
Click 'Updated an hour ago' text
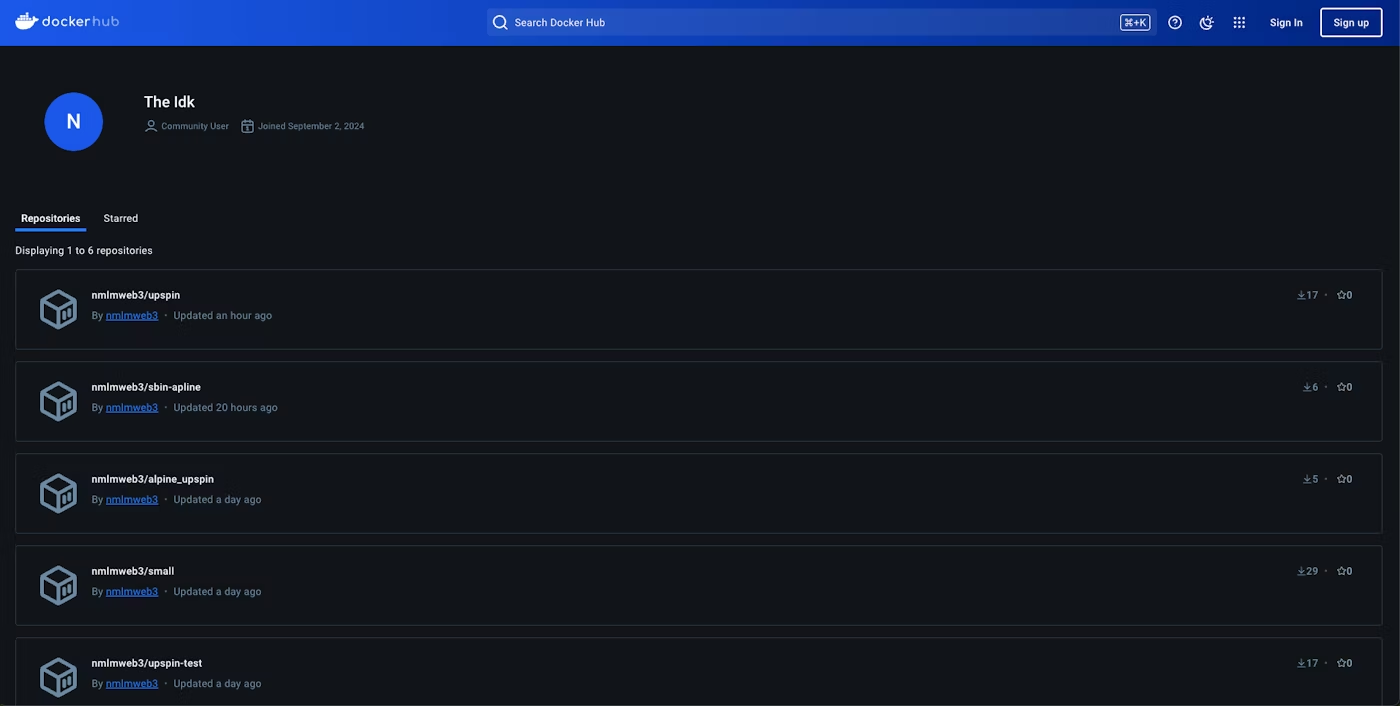(223, 315)
